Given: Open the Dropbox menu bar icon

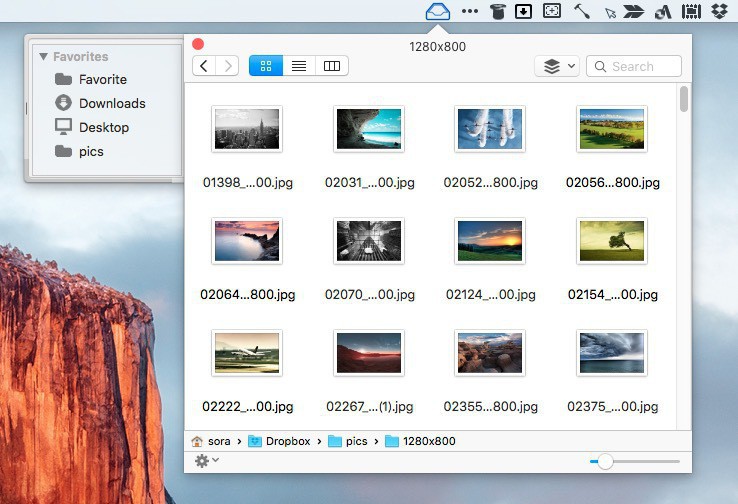Looking at the screenshot, I should click(x=719, y=11).
